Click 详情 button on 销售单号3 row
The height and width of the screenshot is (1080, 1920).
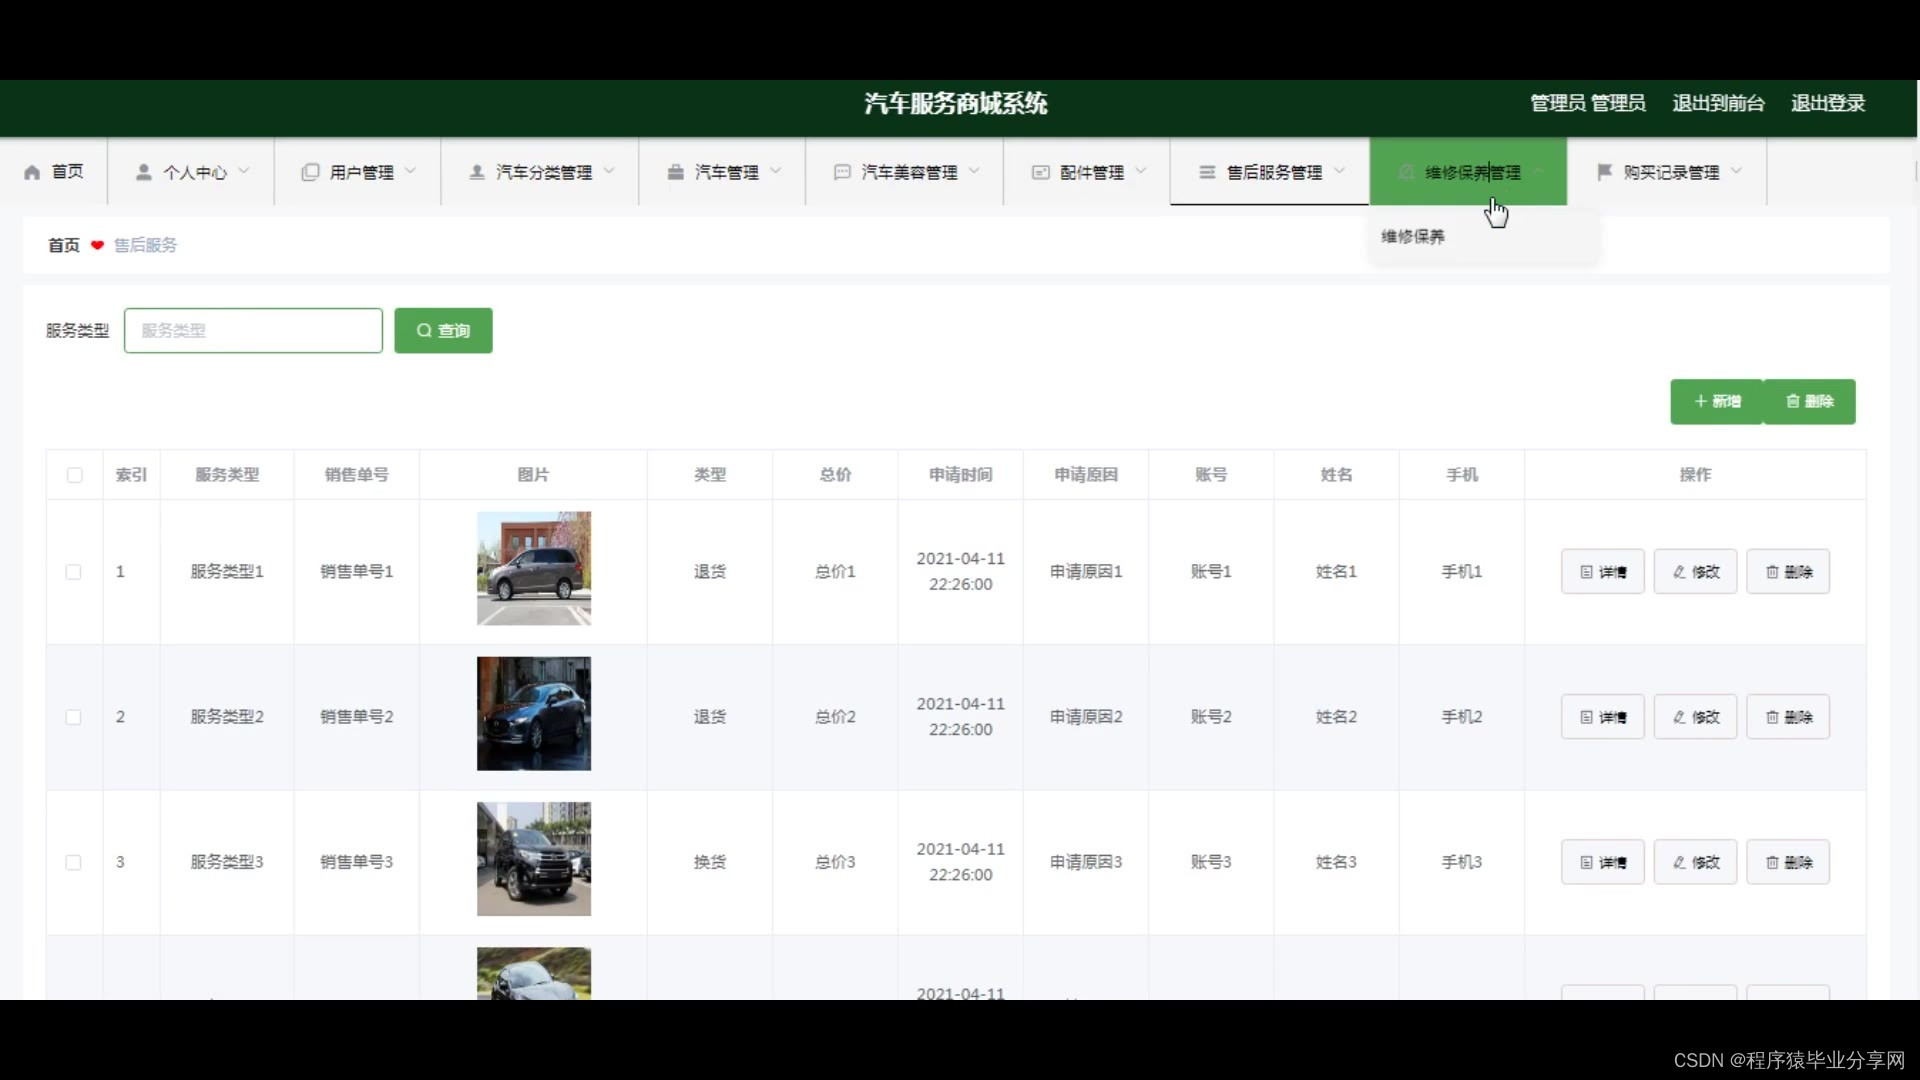(1601, 861)
